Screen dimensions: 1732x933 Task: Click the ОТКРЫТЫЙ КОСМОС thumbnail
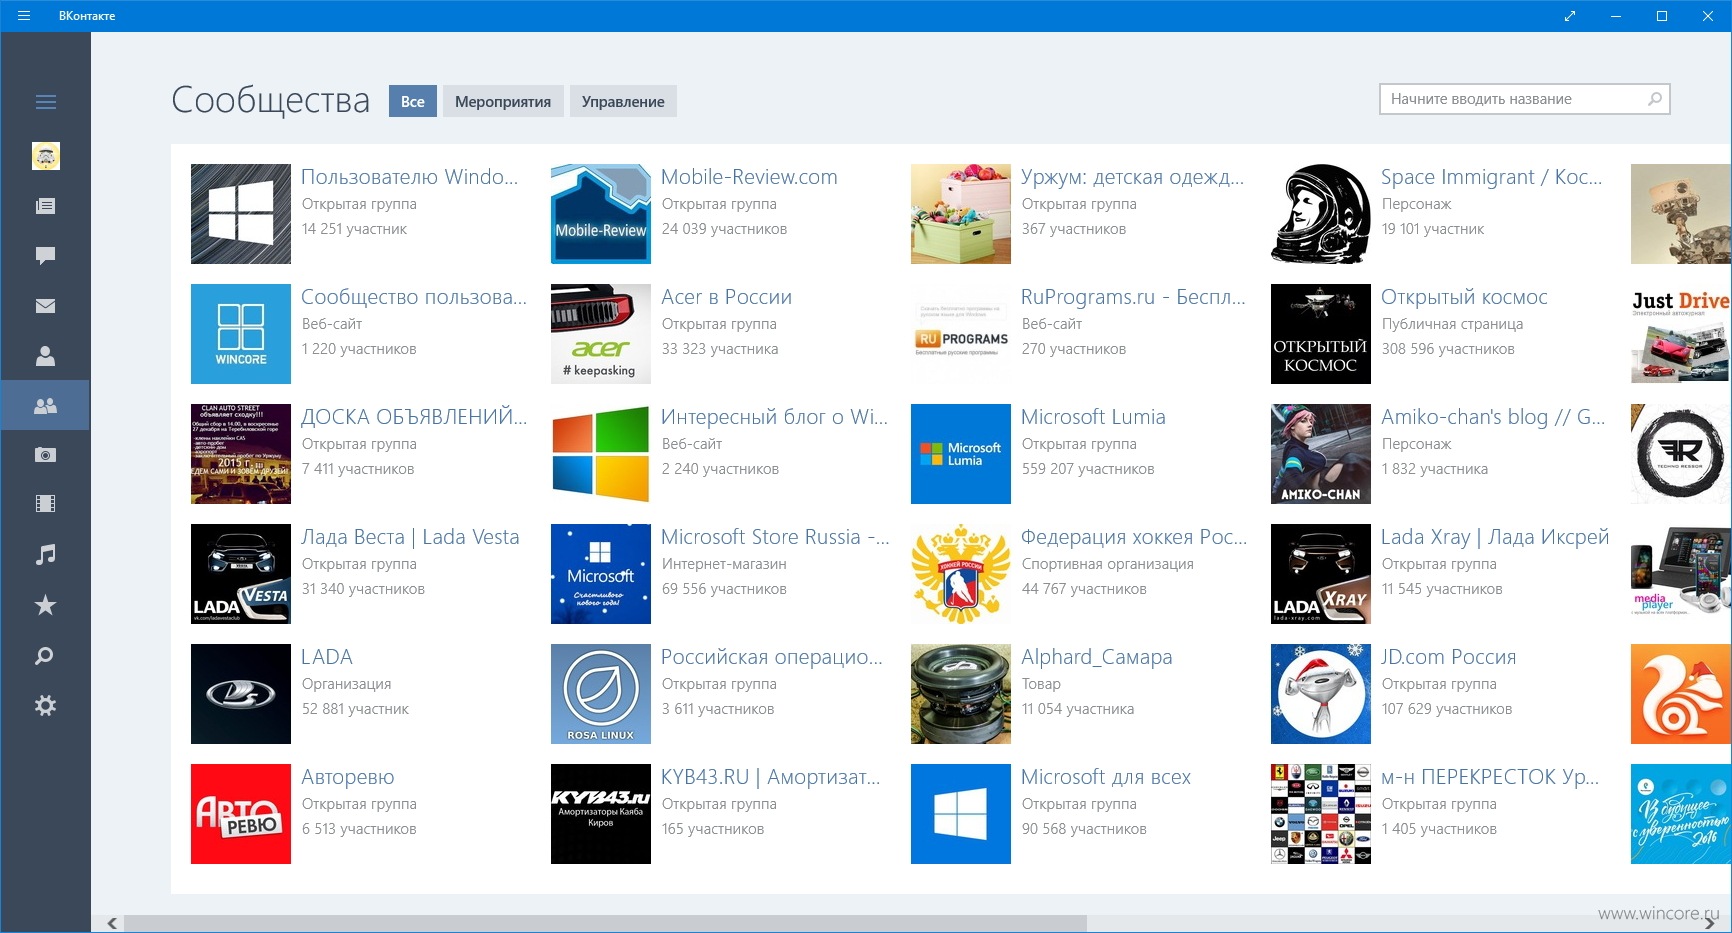(1321, 334)
